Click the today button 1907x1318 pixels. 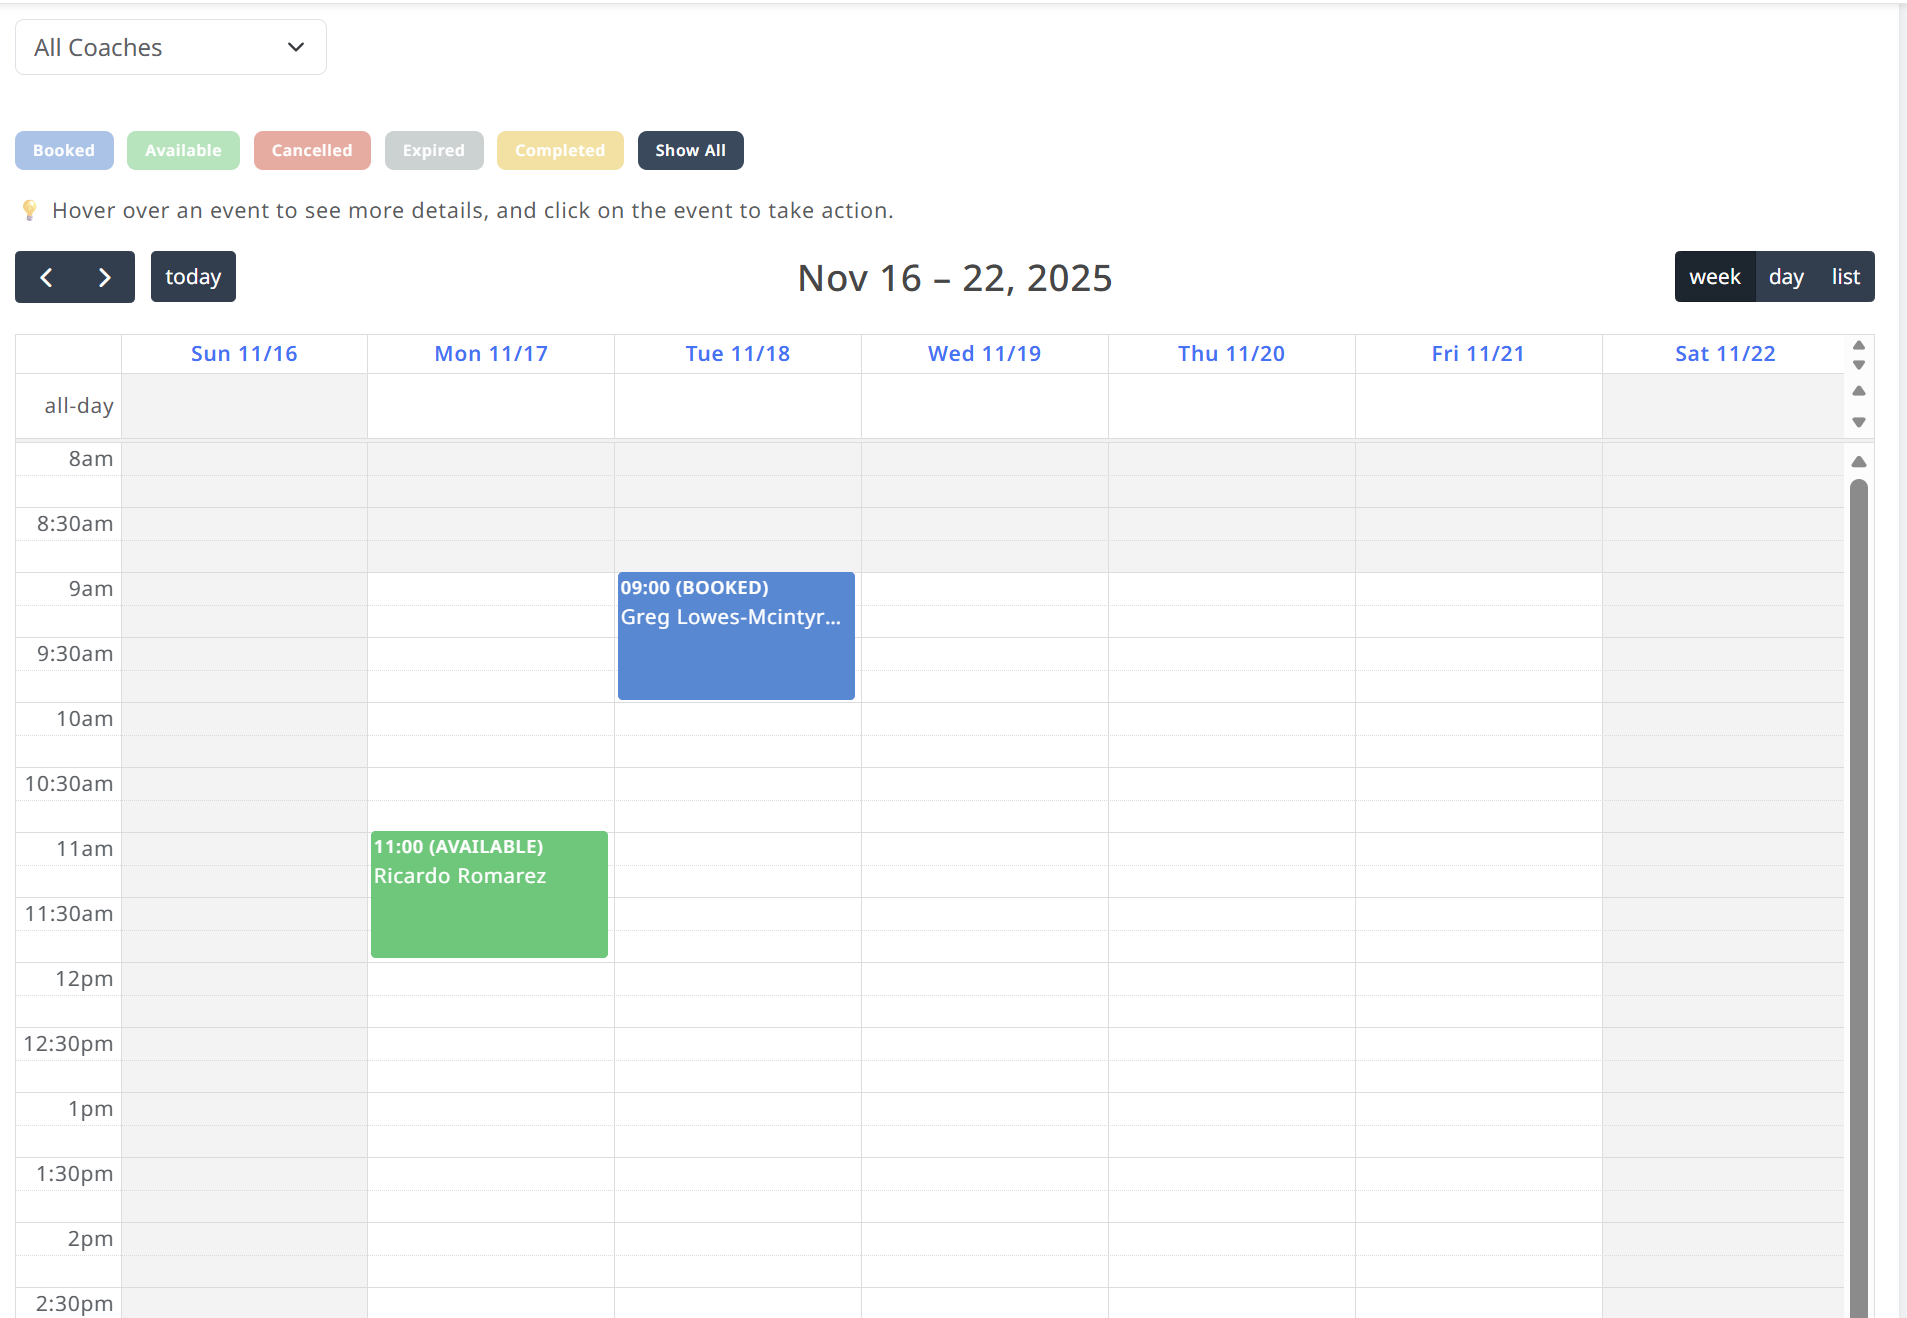(193, 277)
